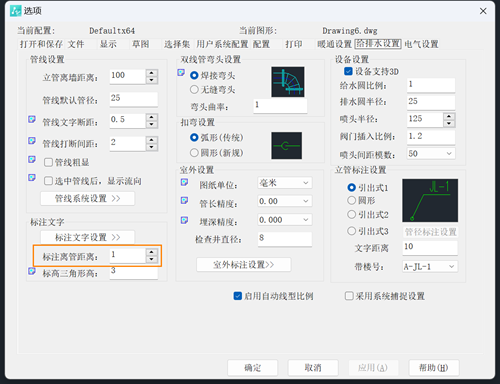Click the 取消 button
This screenshot has width=500, height=384.
313,368
